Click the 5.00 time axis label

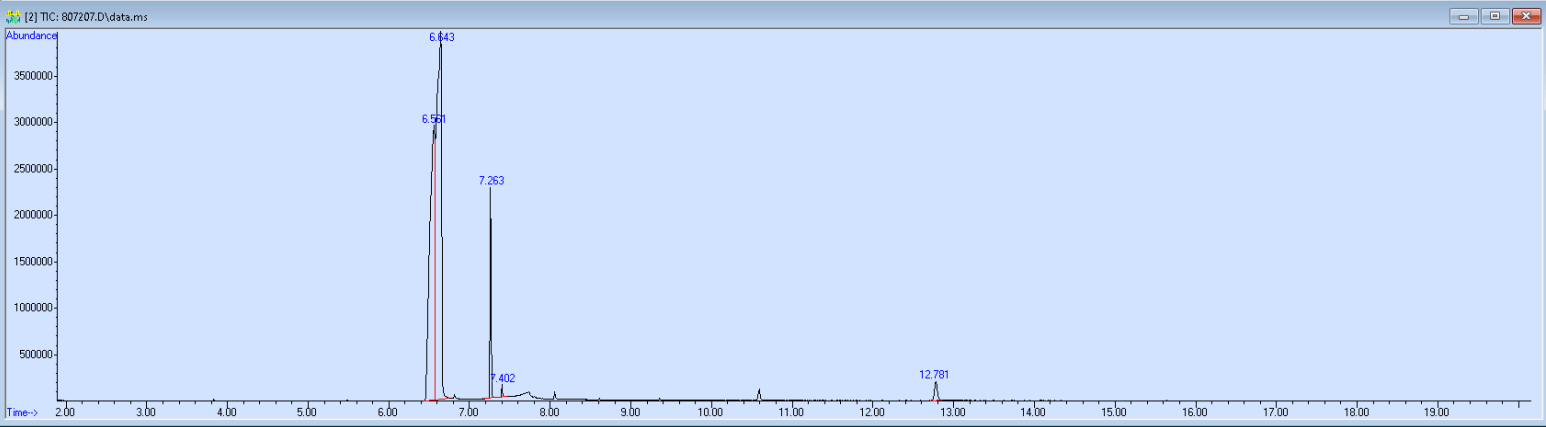click(x=307, y=412)
